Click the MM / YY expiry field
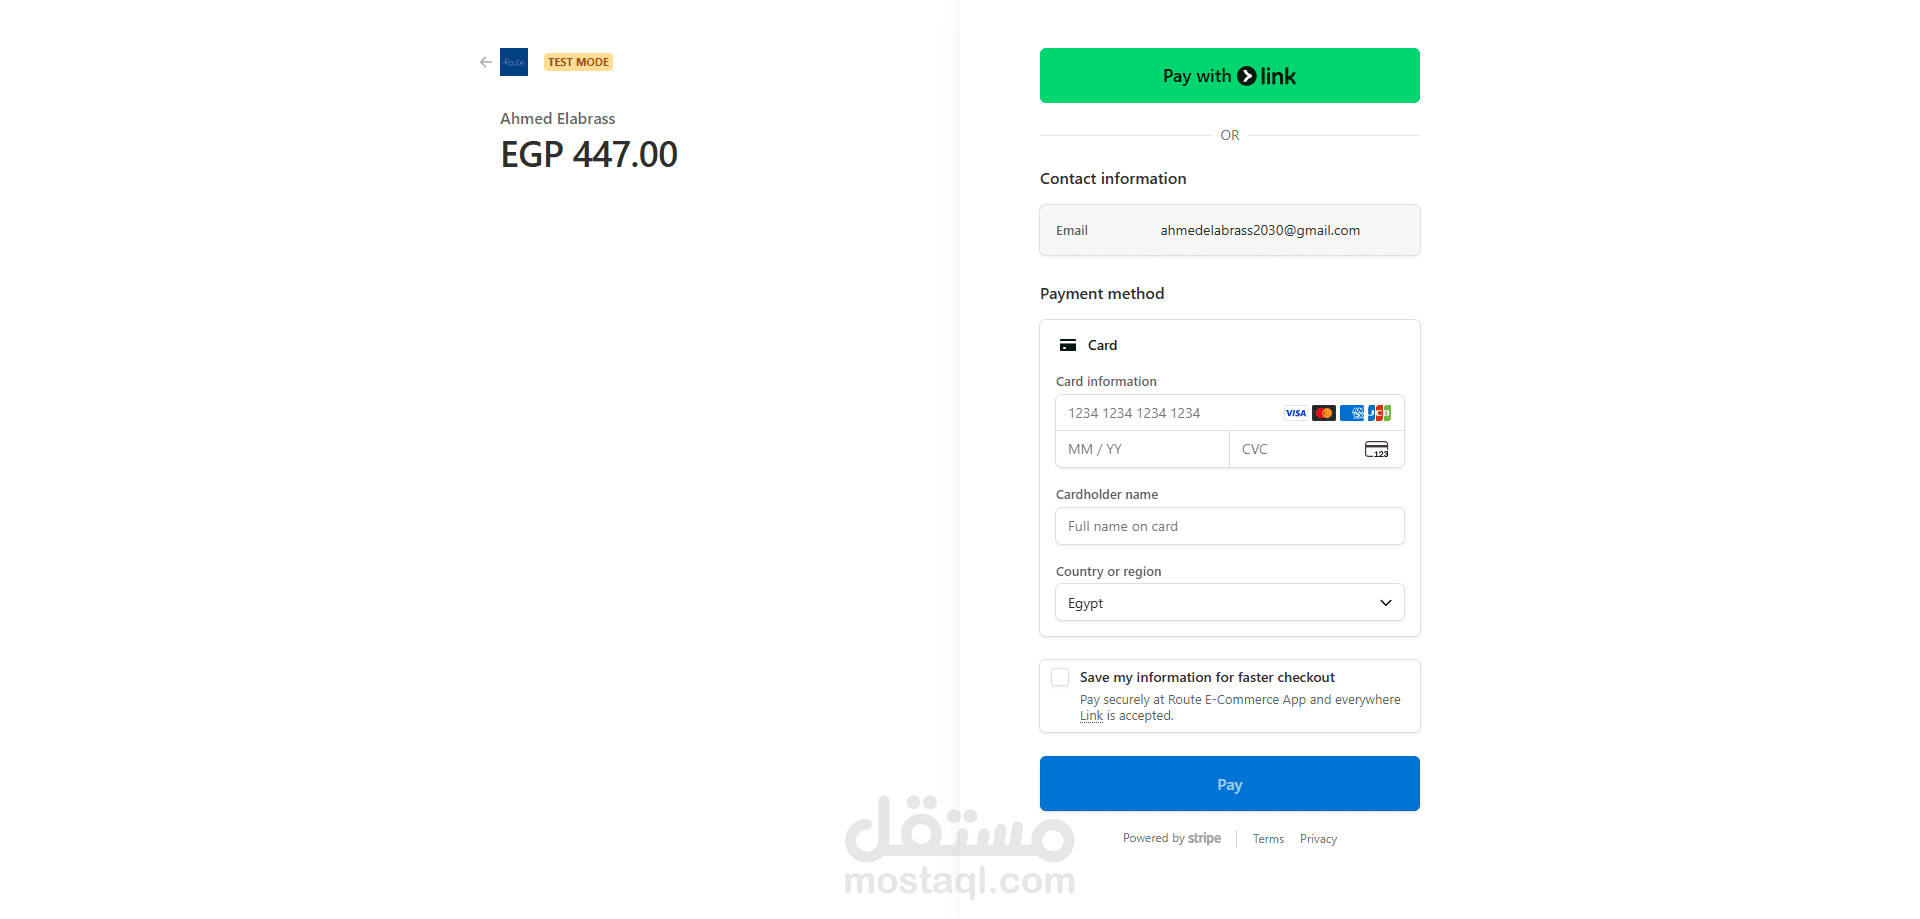Viewport: 1920px width, 919px height. pos(1142,449)
